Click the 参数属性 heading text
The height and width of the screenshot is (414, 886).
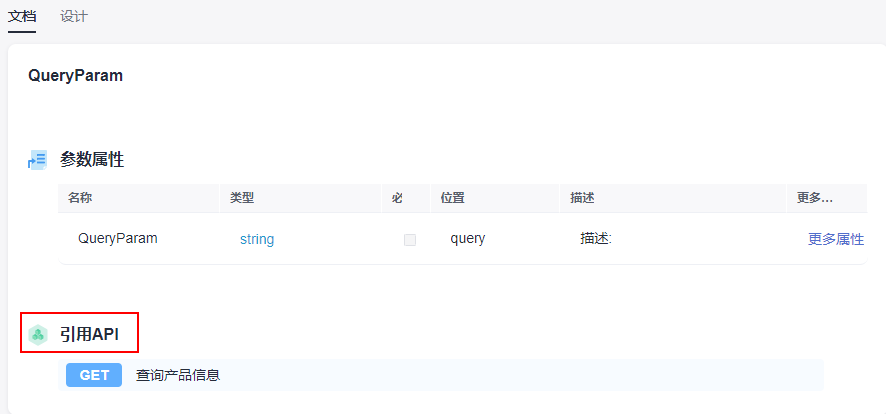(92, 160)
